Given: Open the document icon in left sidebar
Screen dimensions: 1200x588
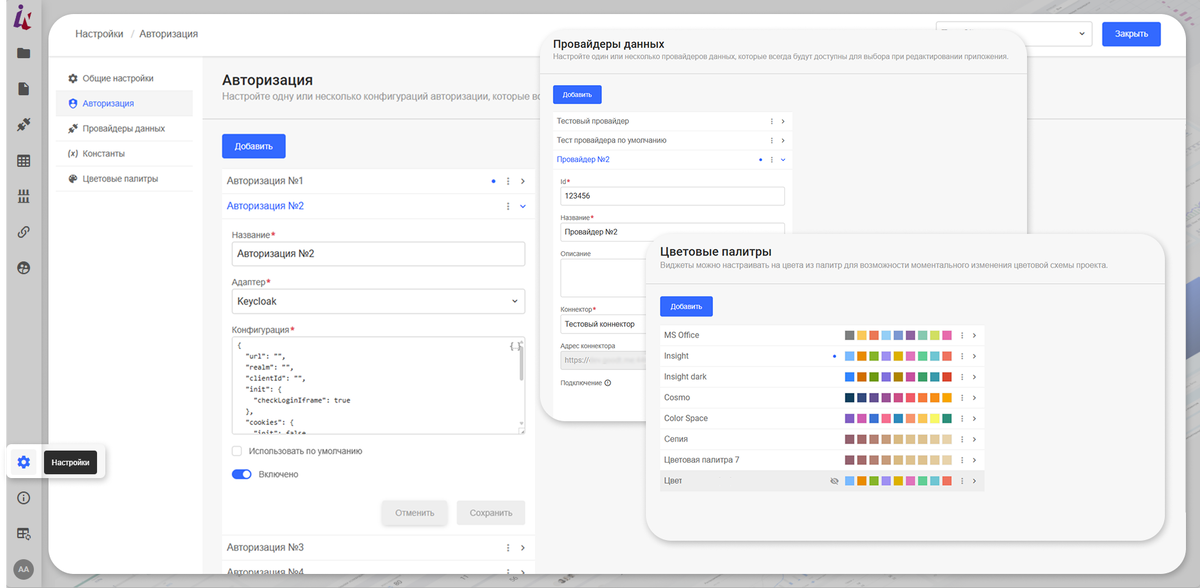Looking at the screenshot, I should [x=24, y=89].
